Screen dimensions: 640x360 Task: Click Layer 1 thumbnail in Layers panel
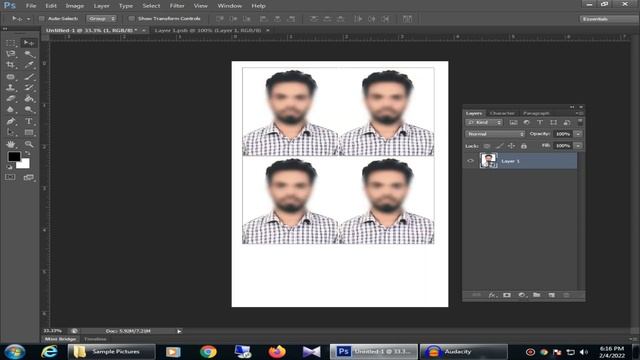[x=489, y=160]
